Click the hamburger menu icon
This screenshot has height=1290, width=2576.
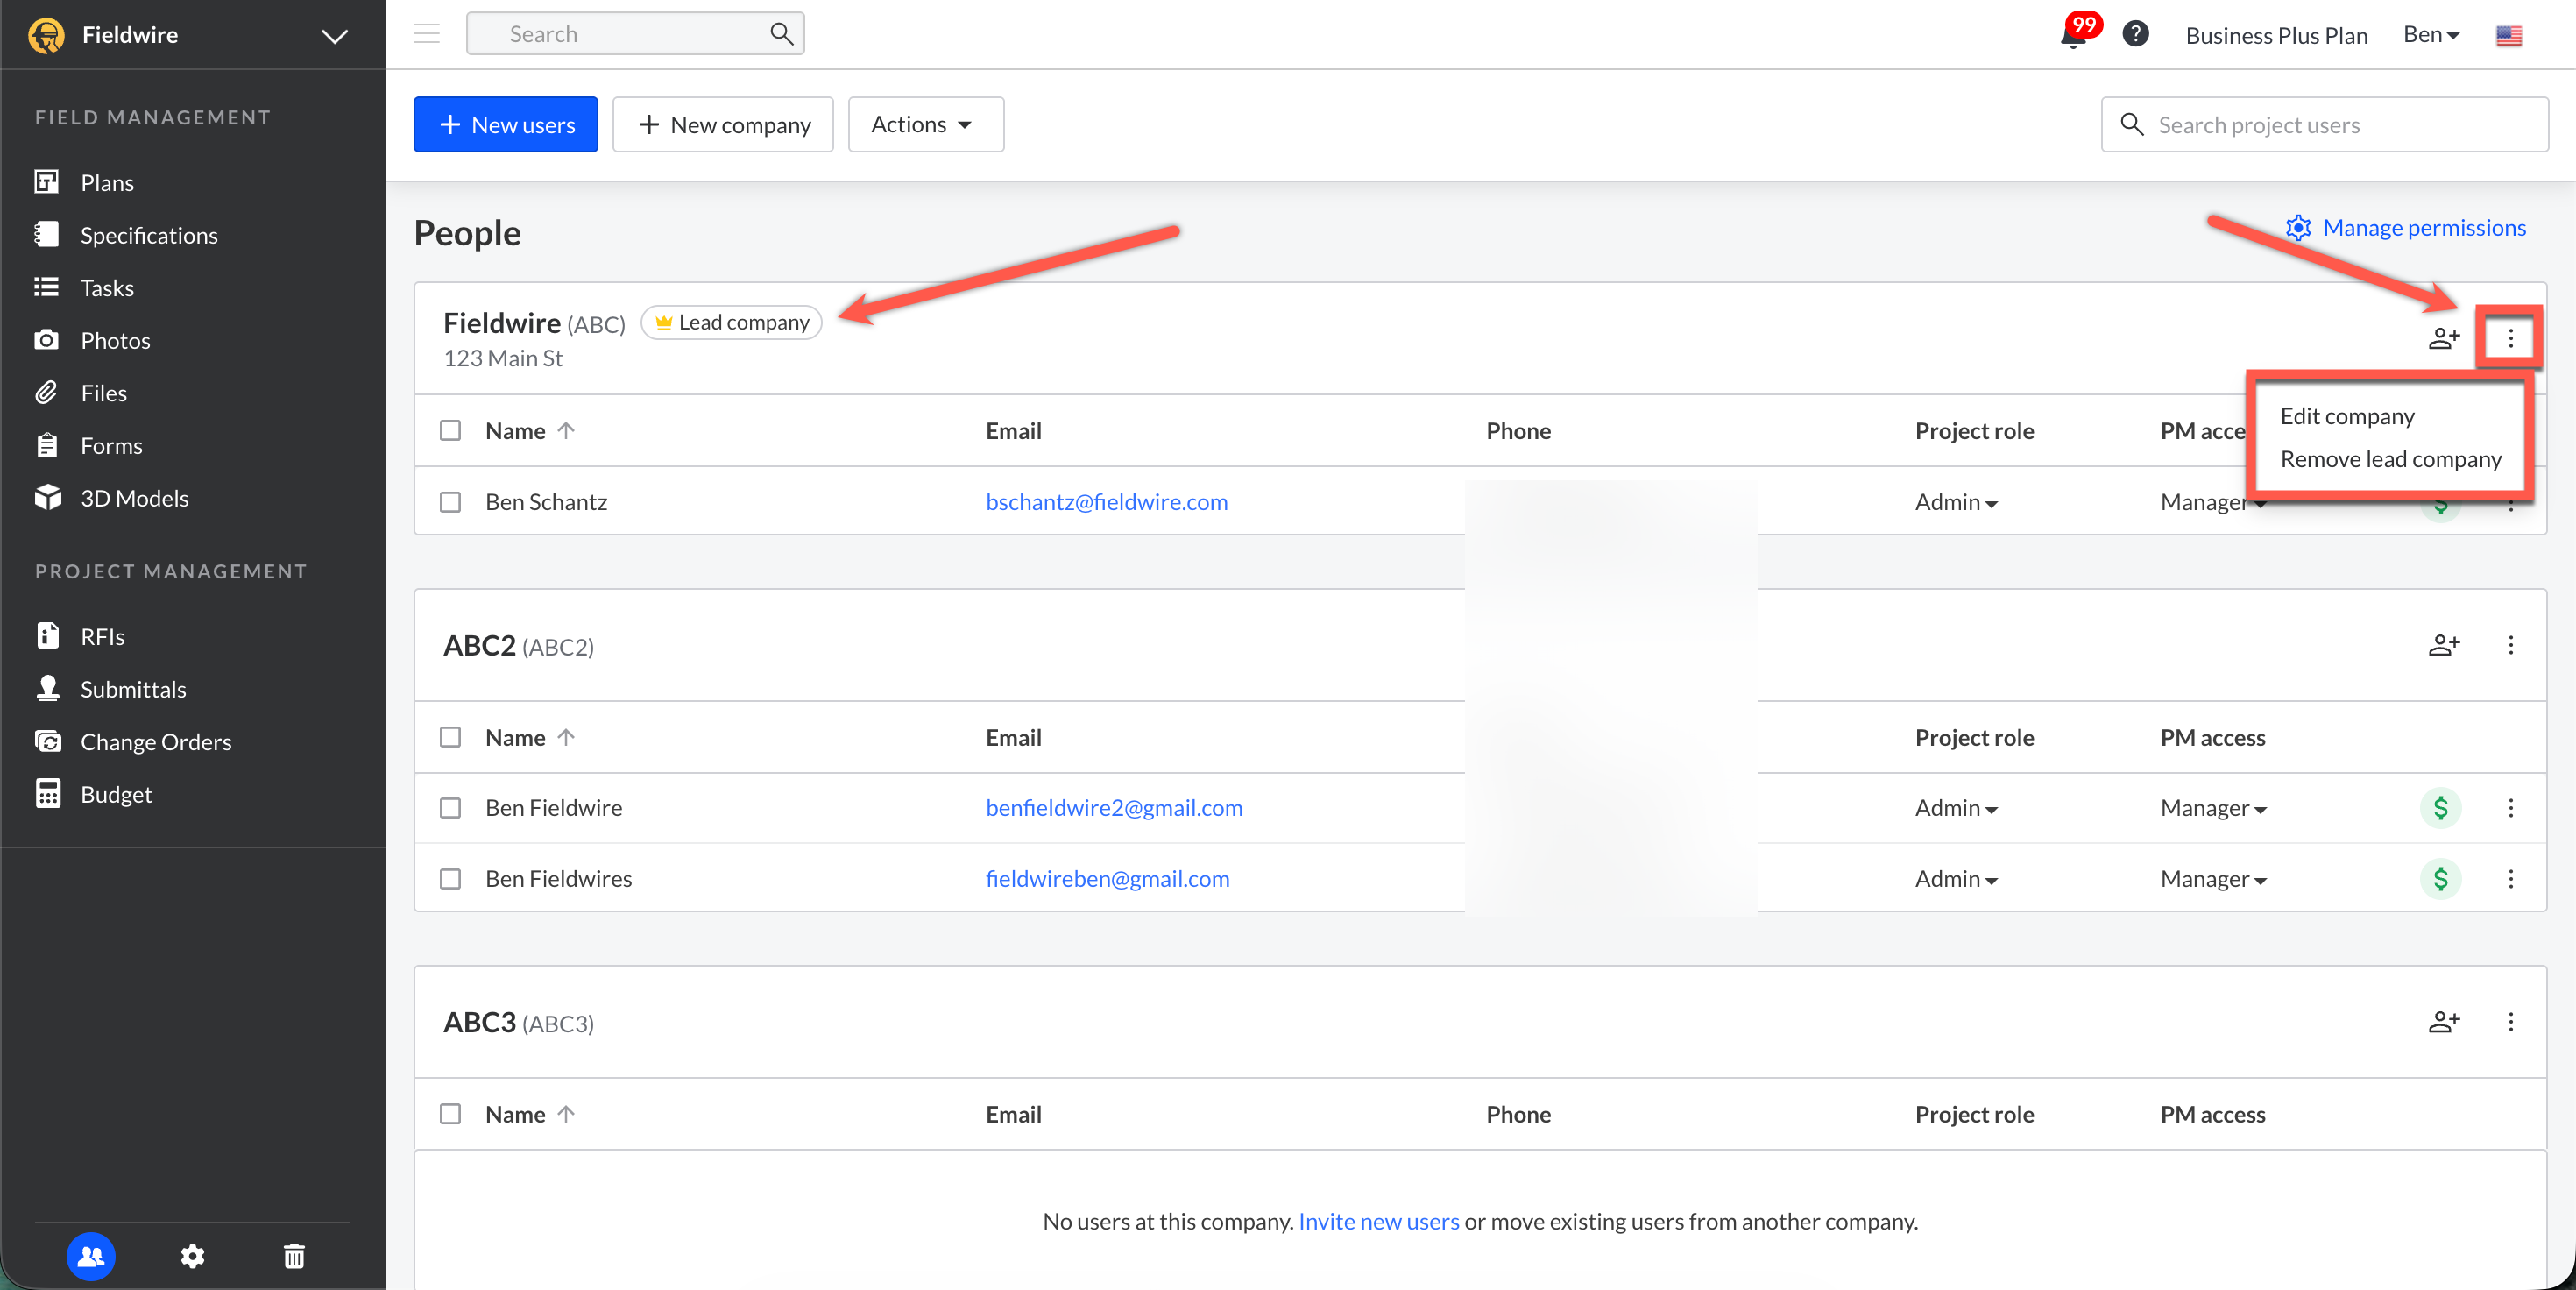click(x=427, y=34)
